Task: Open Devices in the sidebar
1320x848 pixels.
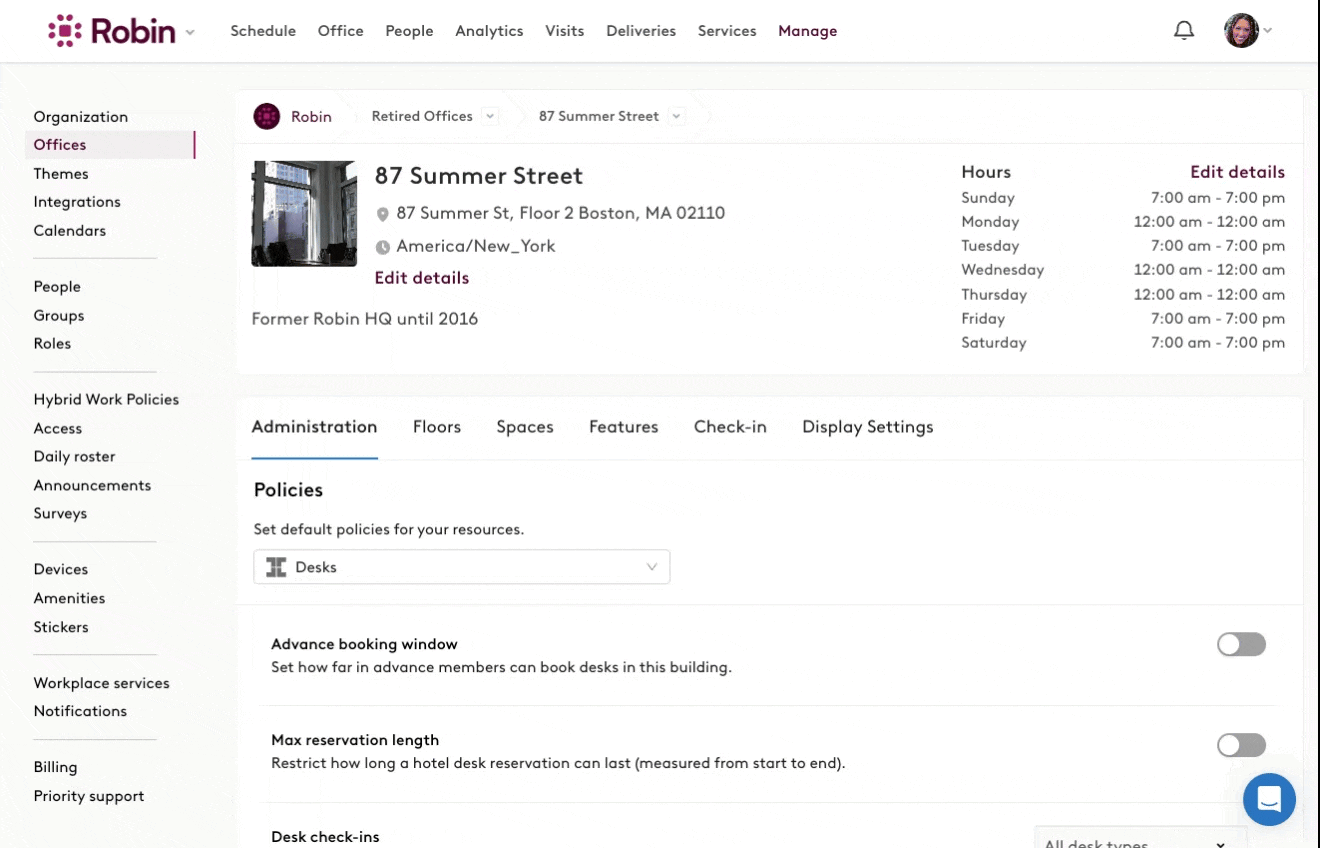Action: (61, 570)
